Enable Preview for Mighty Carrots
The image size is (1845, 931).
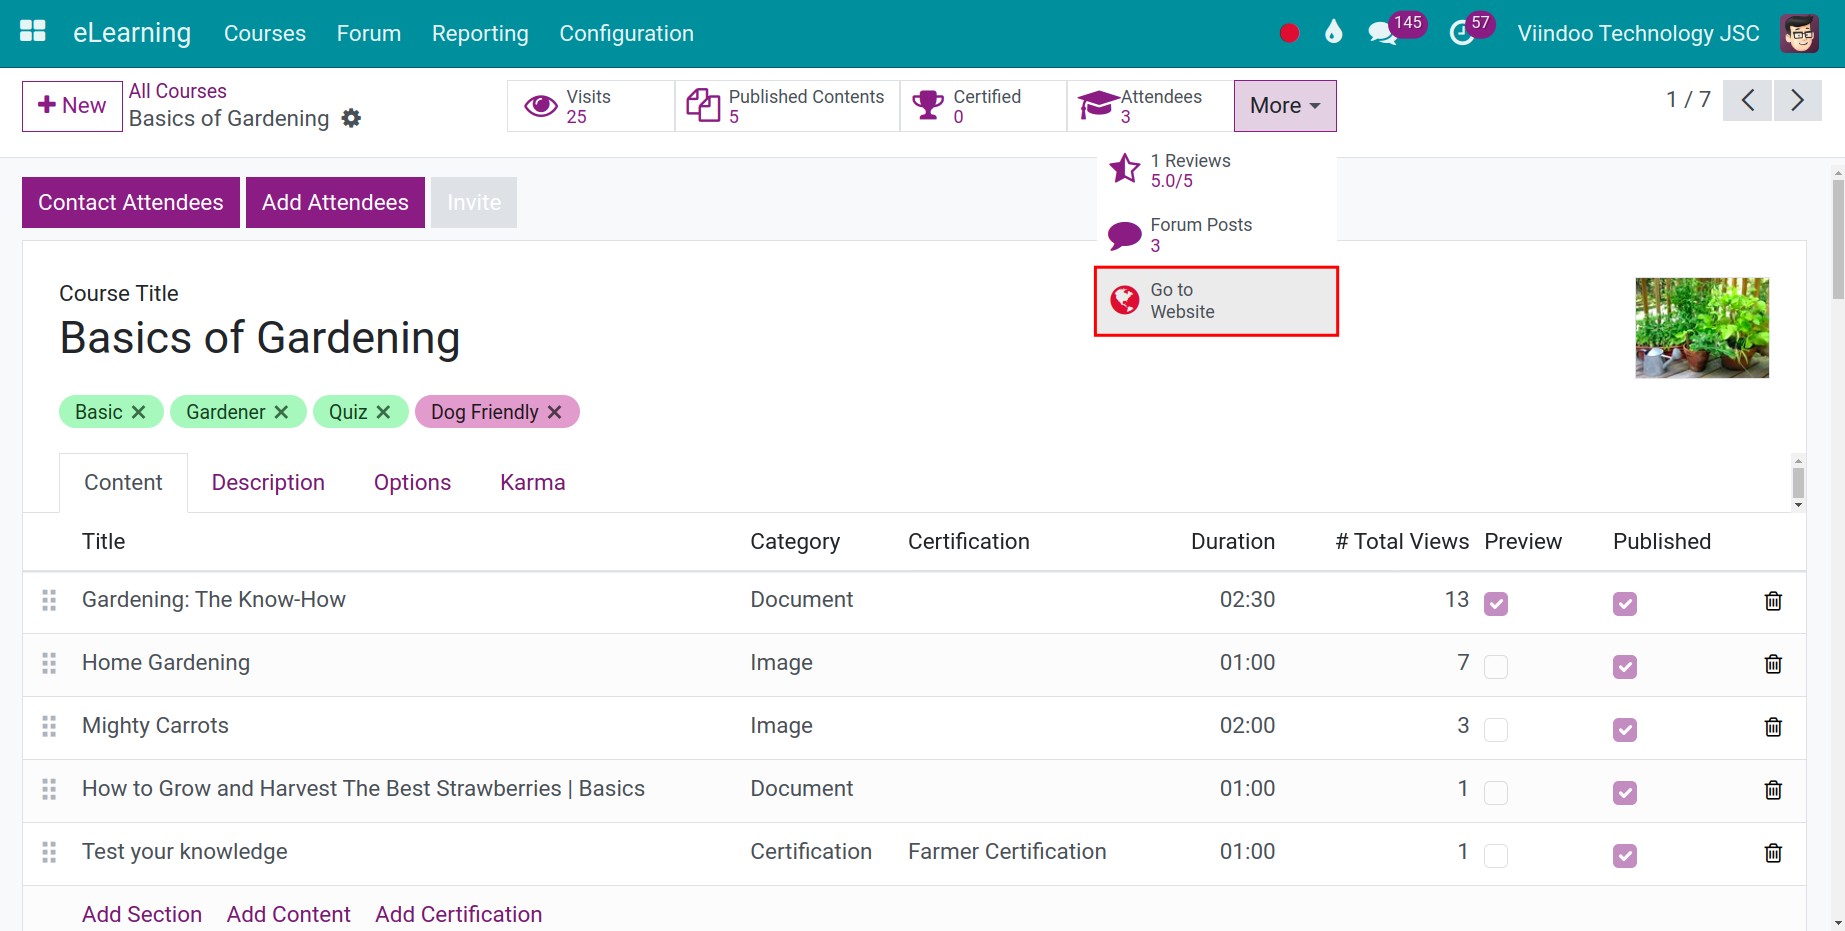click(1496, 730)
